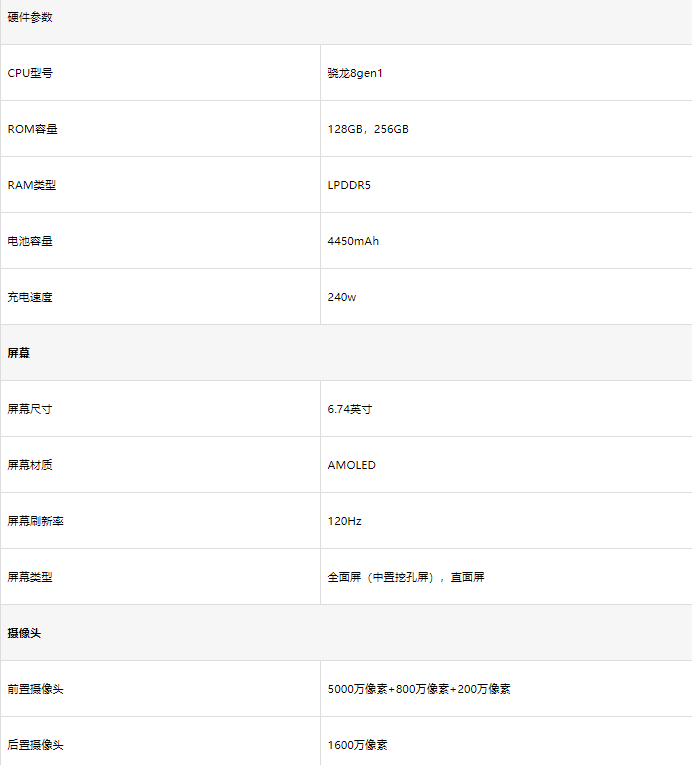Click the 6.74英寸 value
Screen dimensions: 692x765
click(x=350, y=409)
